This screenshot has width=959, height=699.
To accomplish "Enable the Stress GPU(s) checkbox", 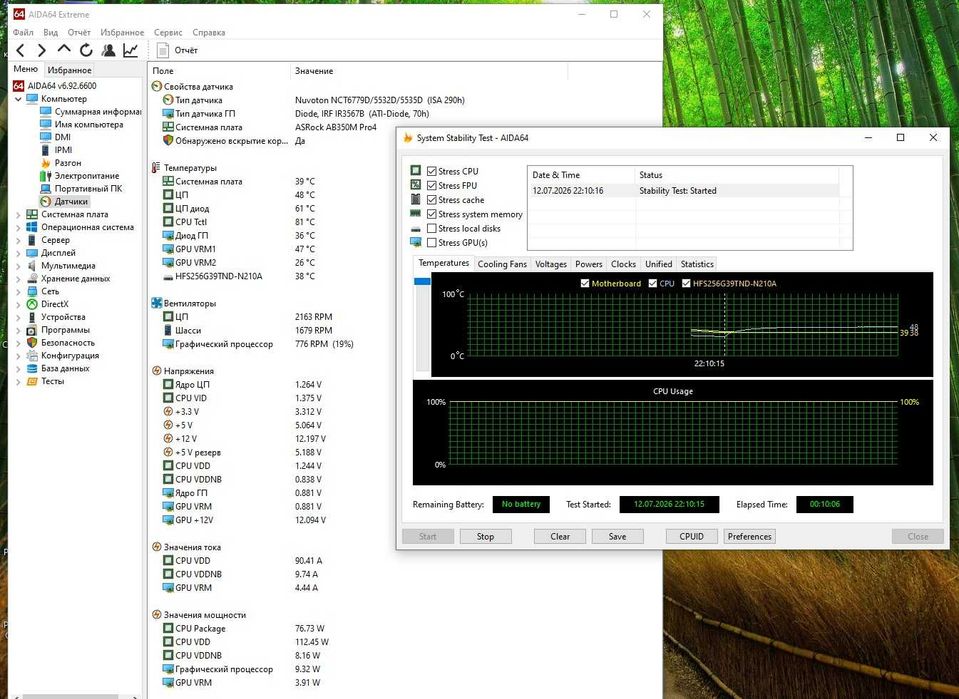I will click(x=432, y=243).
